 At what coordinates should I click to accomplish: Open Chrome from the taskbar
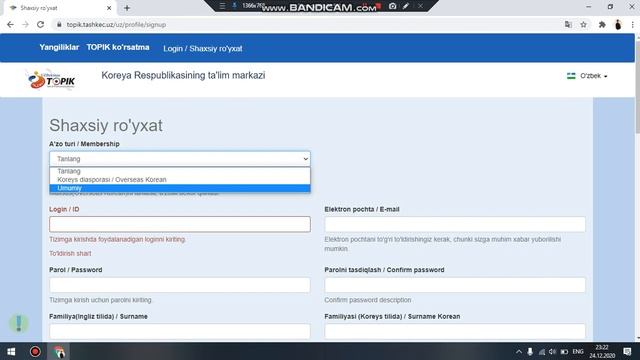click(x=59, y=351)
